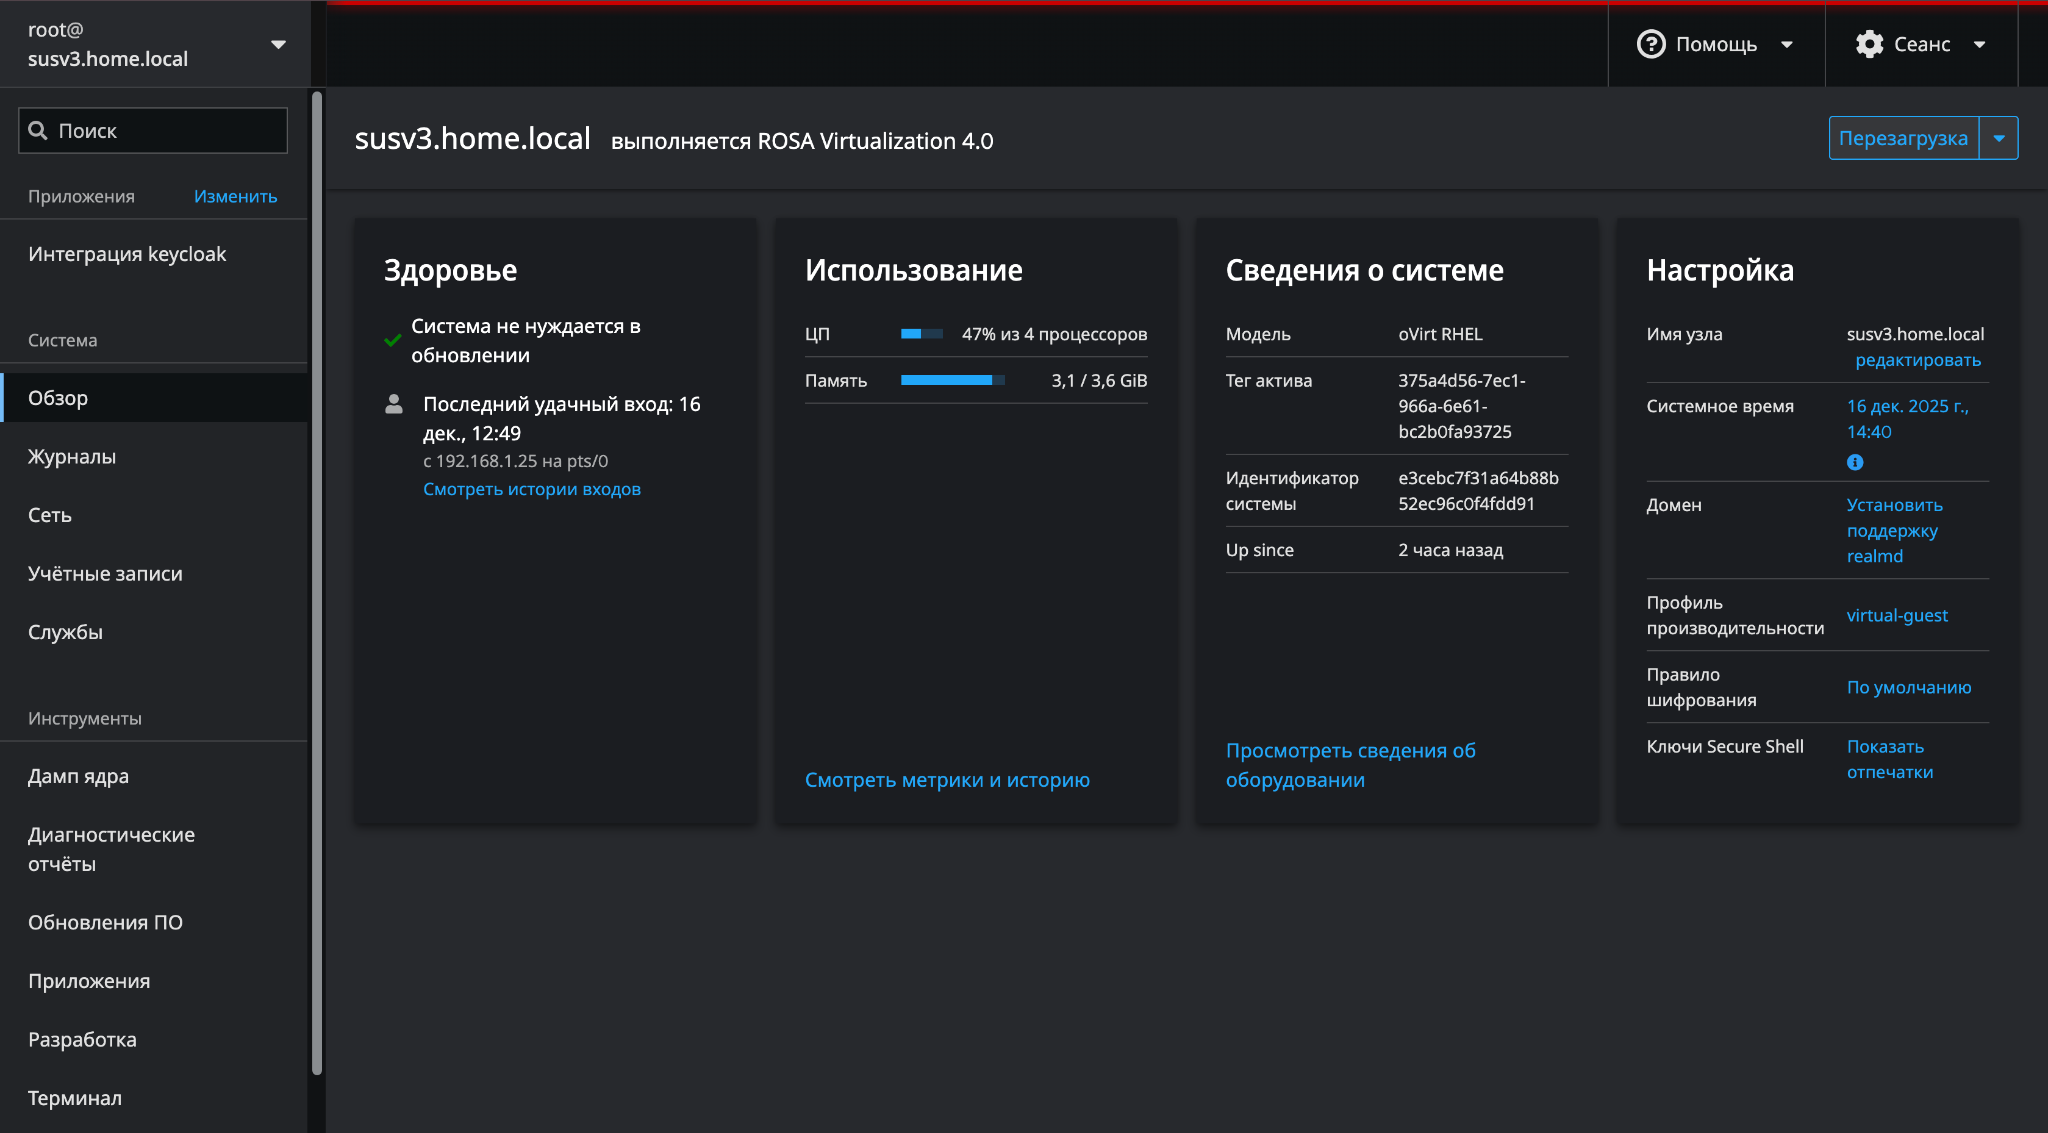This screenshot has width=2048, height=1133.
Task: Click the last login user icon
Action: click(x=394, y=404)
